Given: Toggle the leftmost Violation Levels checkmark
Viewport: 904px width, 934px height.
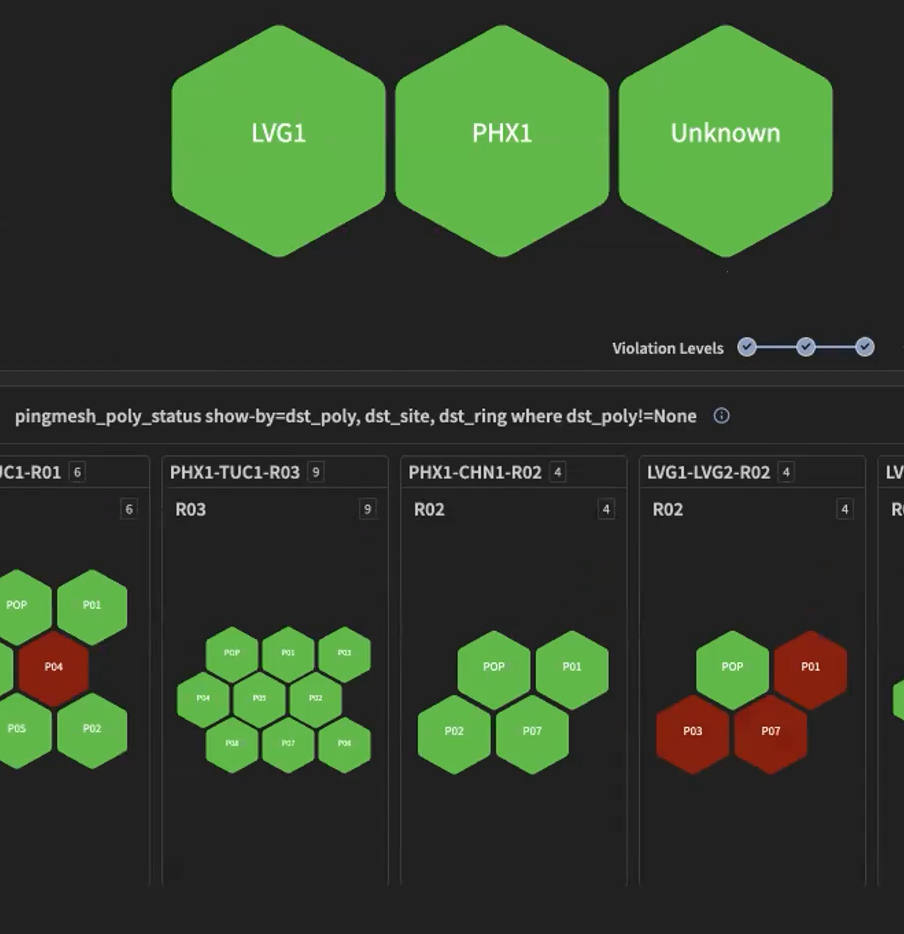Looking at the screenshot, I should click(x=747, y=347).
